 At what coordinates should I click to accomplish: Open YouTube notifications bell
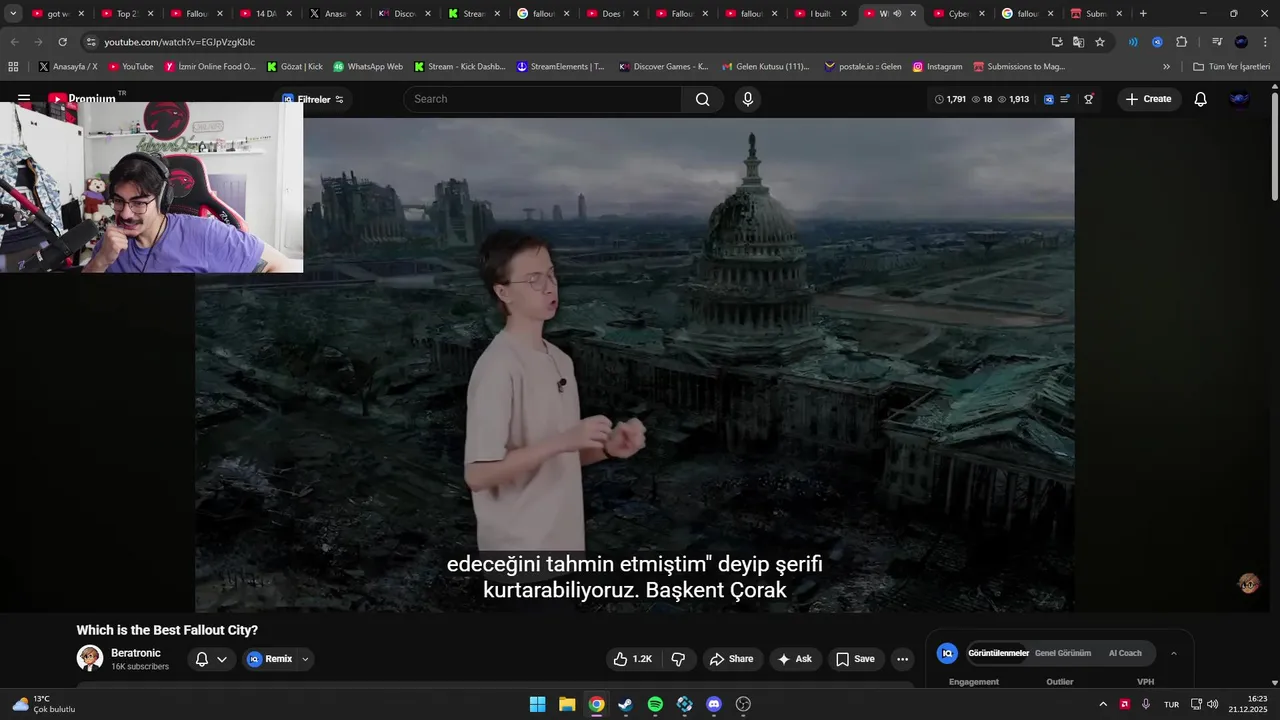(1200, 99)
